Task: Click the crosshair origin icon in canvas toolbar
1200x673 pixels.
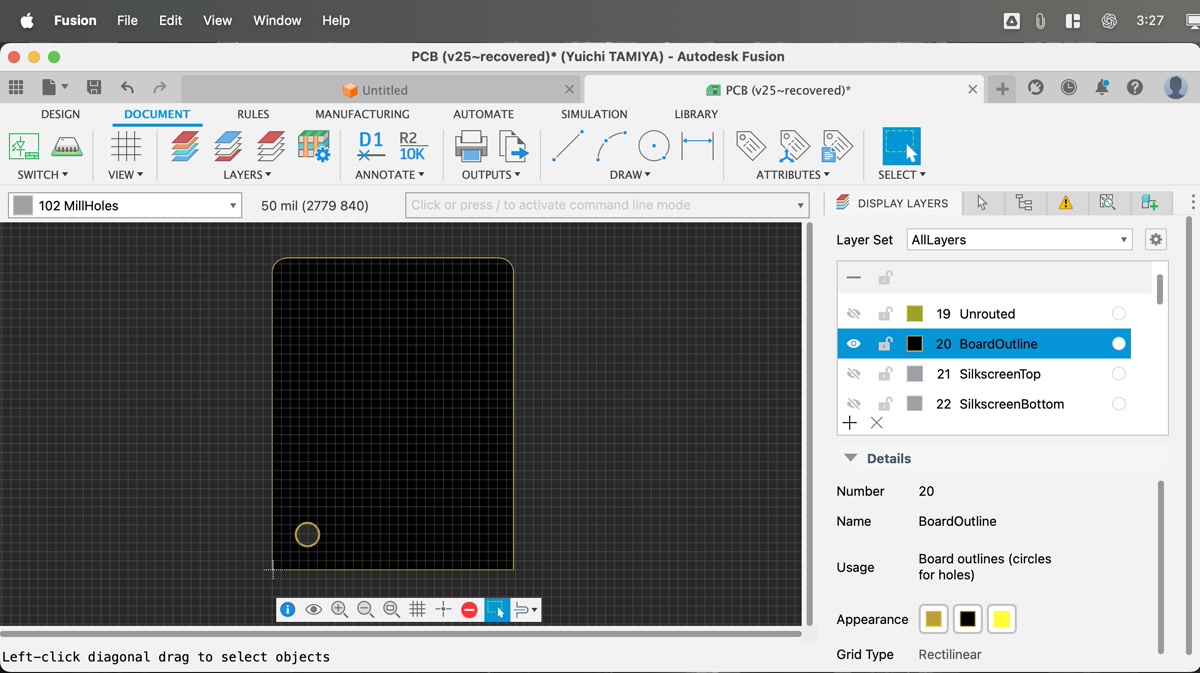Action: pos(444,609)
